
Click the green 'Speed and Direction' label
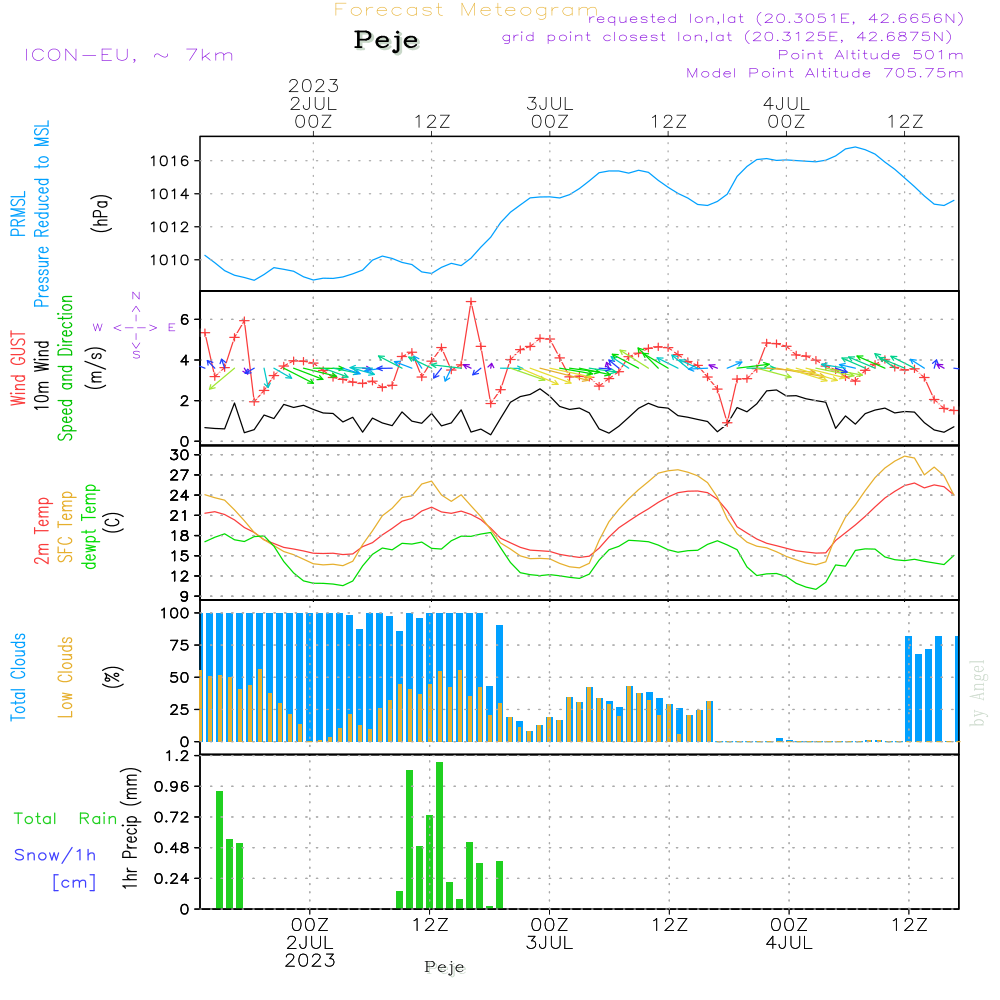coord(65,368)
